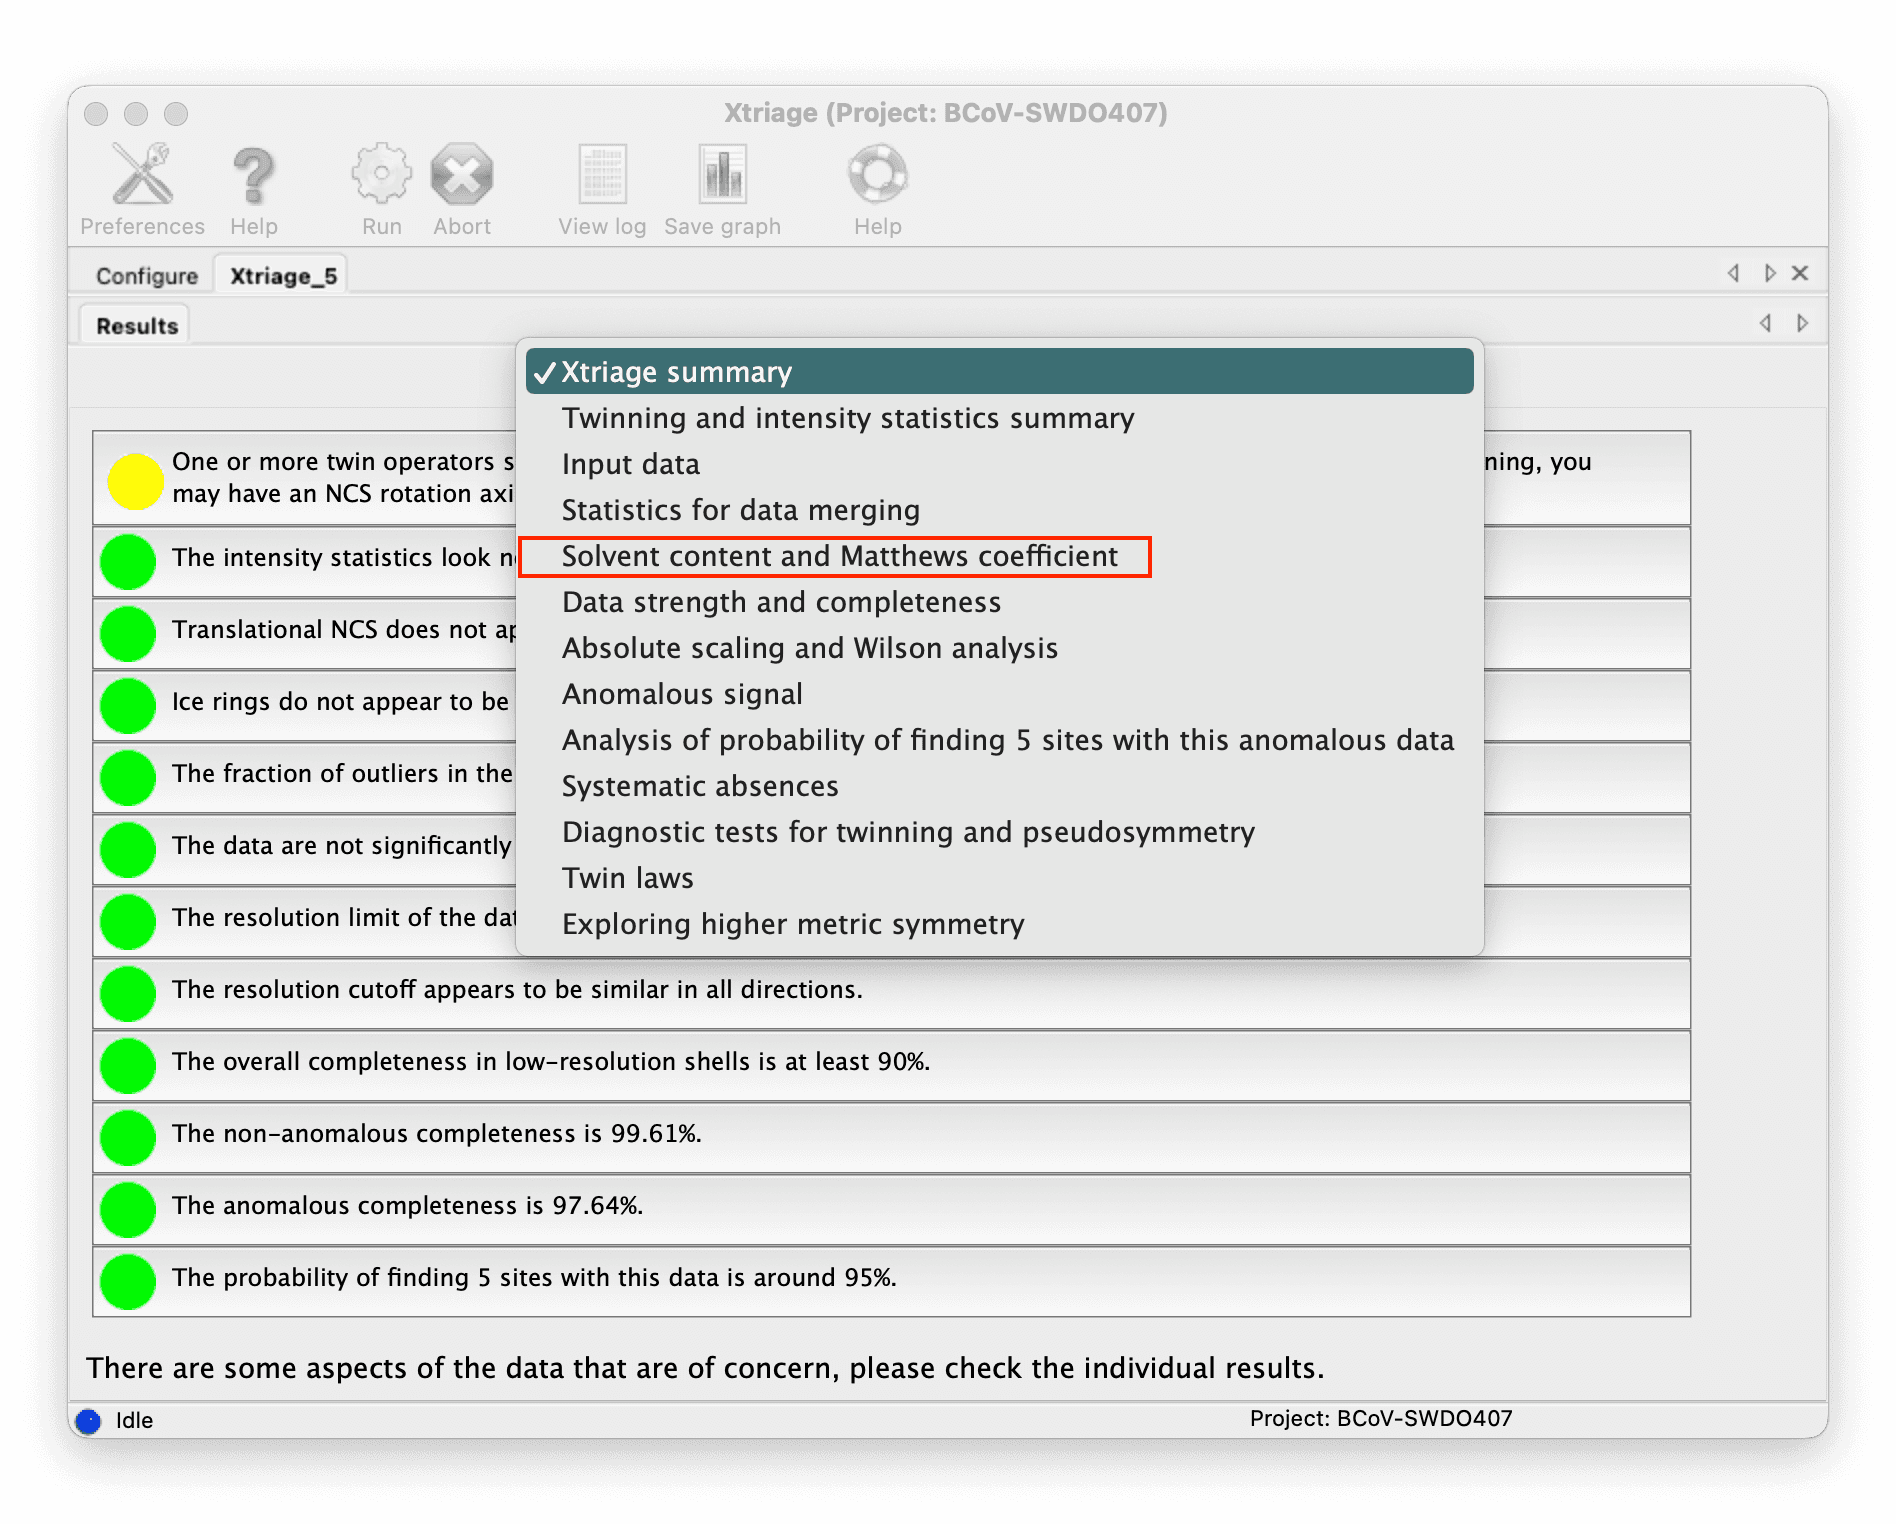
Task: Click the blue Idle status indicator
Action: click(88, 1421)
